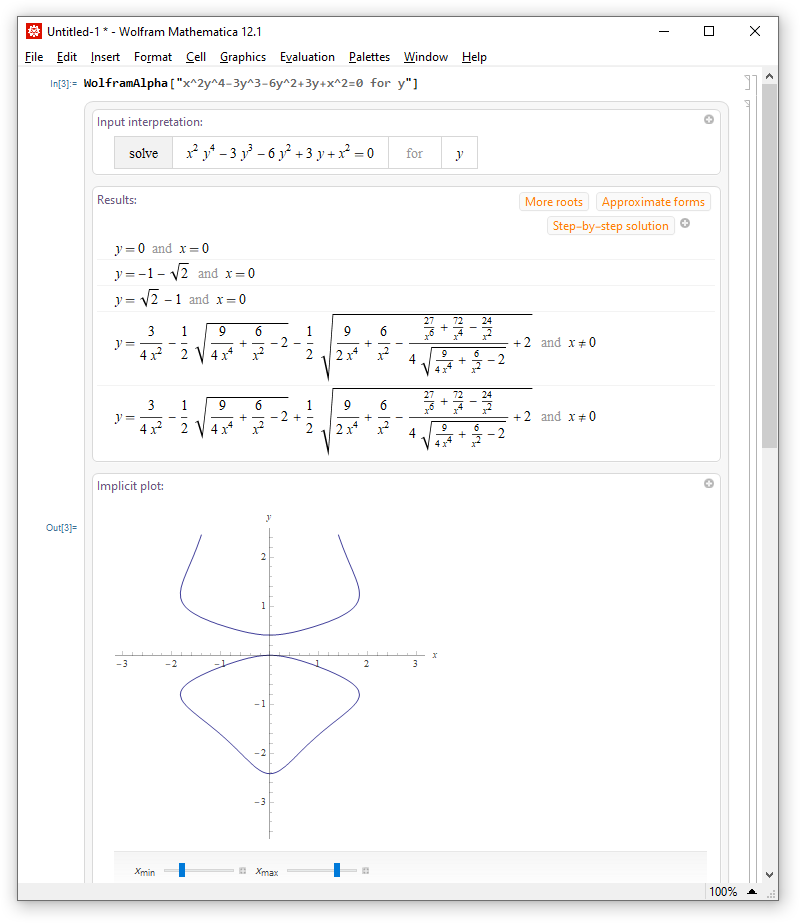
Task: Click the scroll down arrow
Action: pyautogui.click(x=769, y=875)
